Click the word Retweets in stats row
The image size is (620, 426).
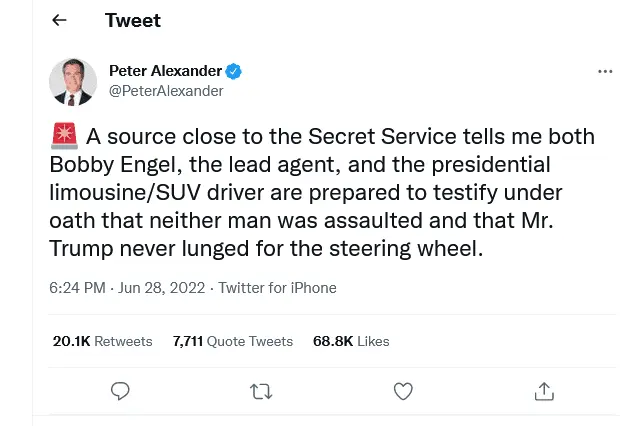124,341
